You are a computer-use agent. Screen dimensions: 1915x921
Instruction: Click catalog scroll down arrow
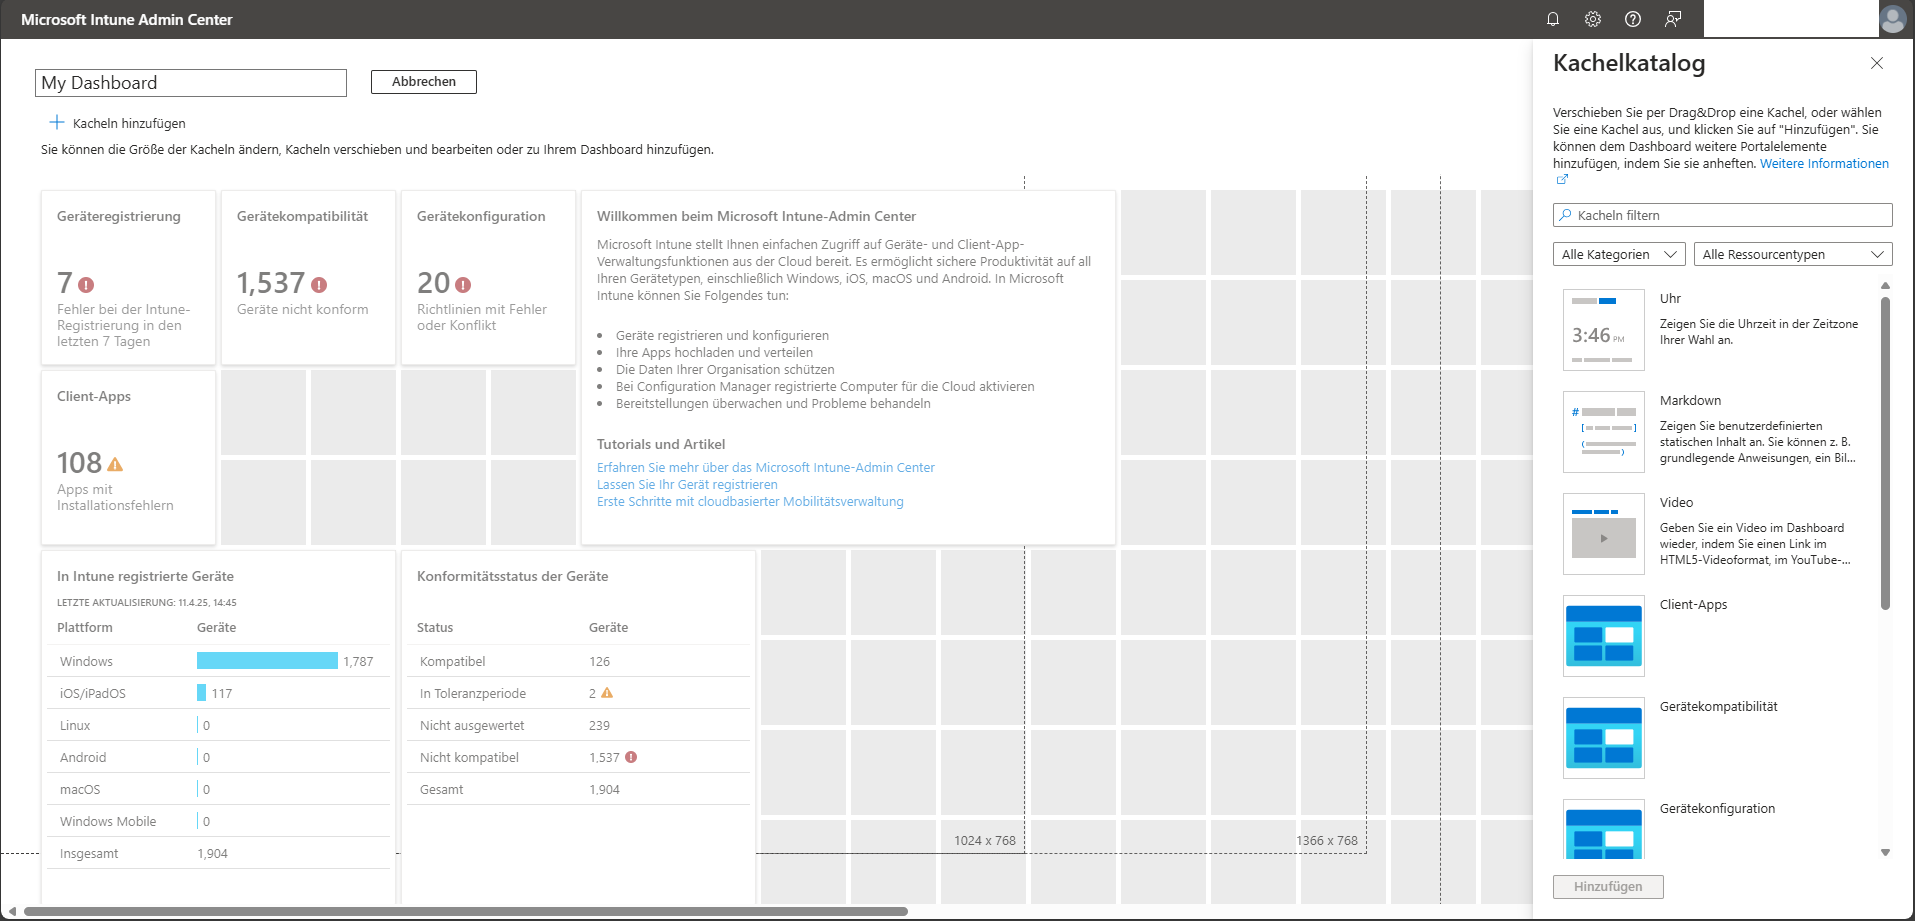[x=1885, y=853]
